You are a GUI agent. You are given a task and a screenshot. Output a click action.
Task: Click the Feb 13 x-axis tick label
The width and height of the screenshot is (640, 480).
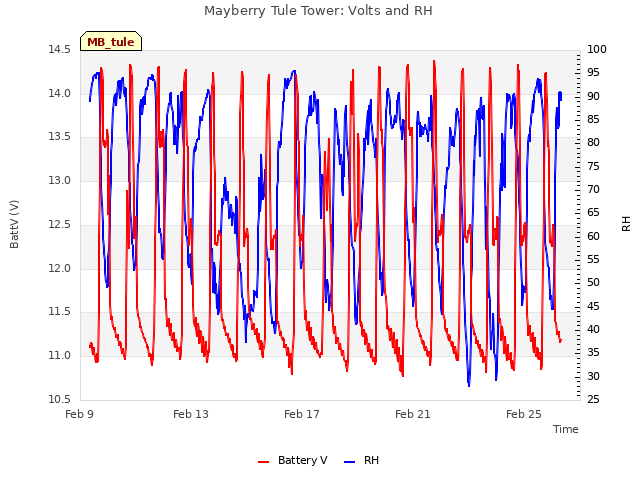pos(191,414)
